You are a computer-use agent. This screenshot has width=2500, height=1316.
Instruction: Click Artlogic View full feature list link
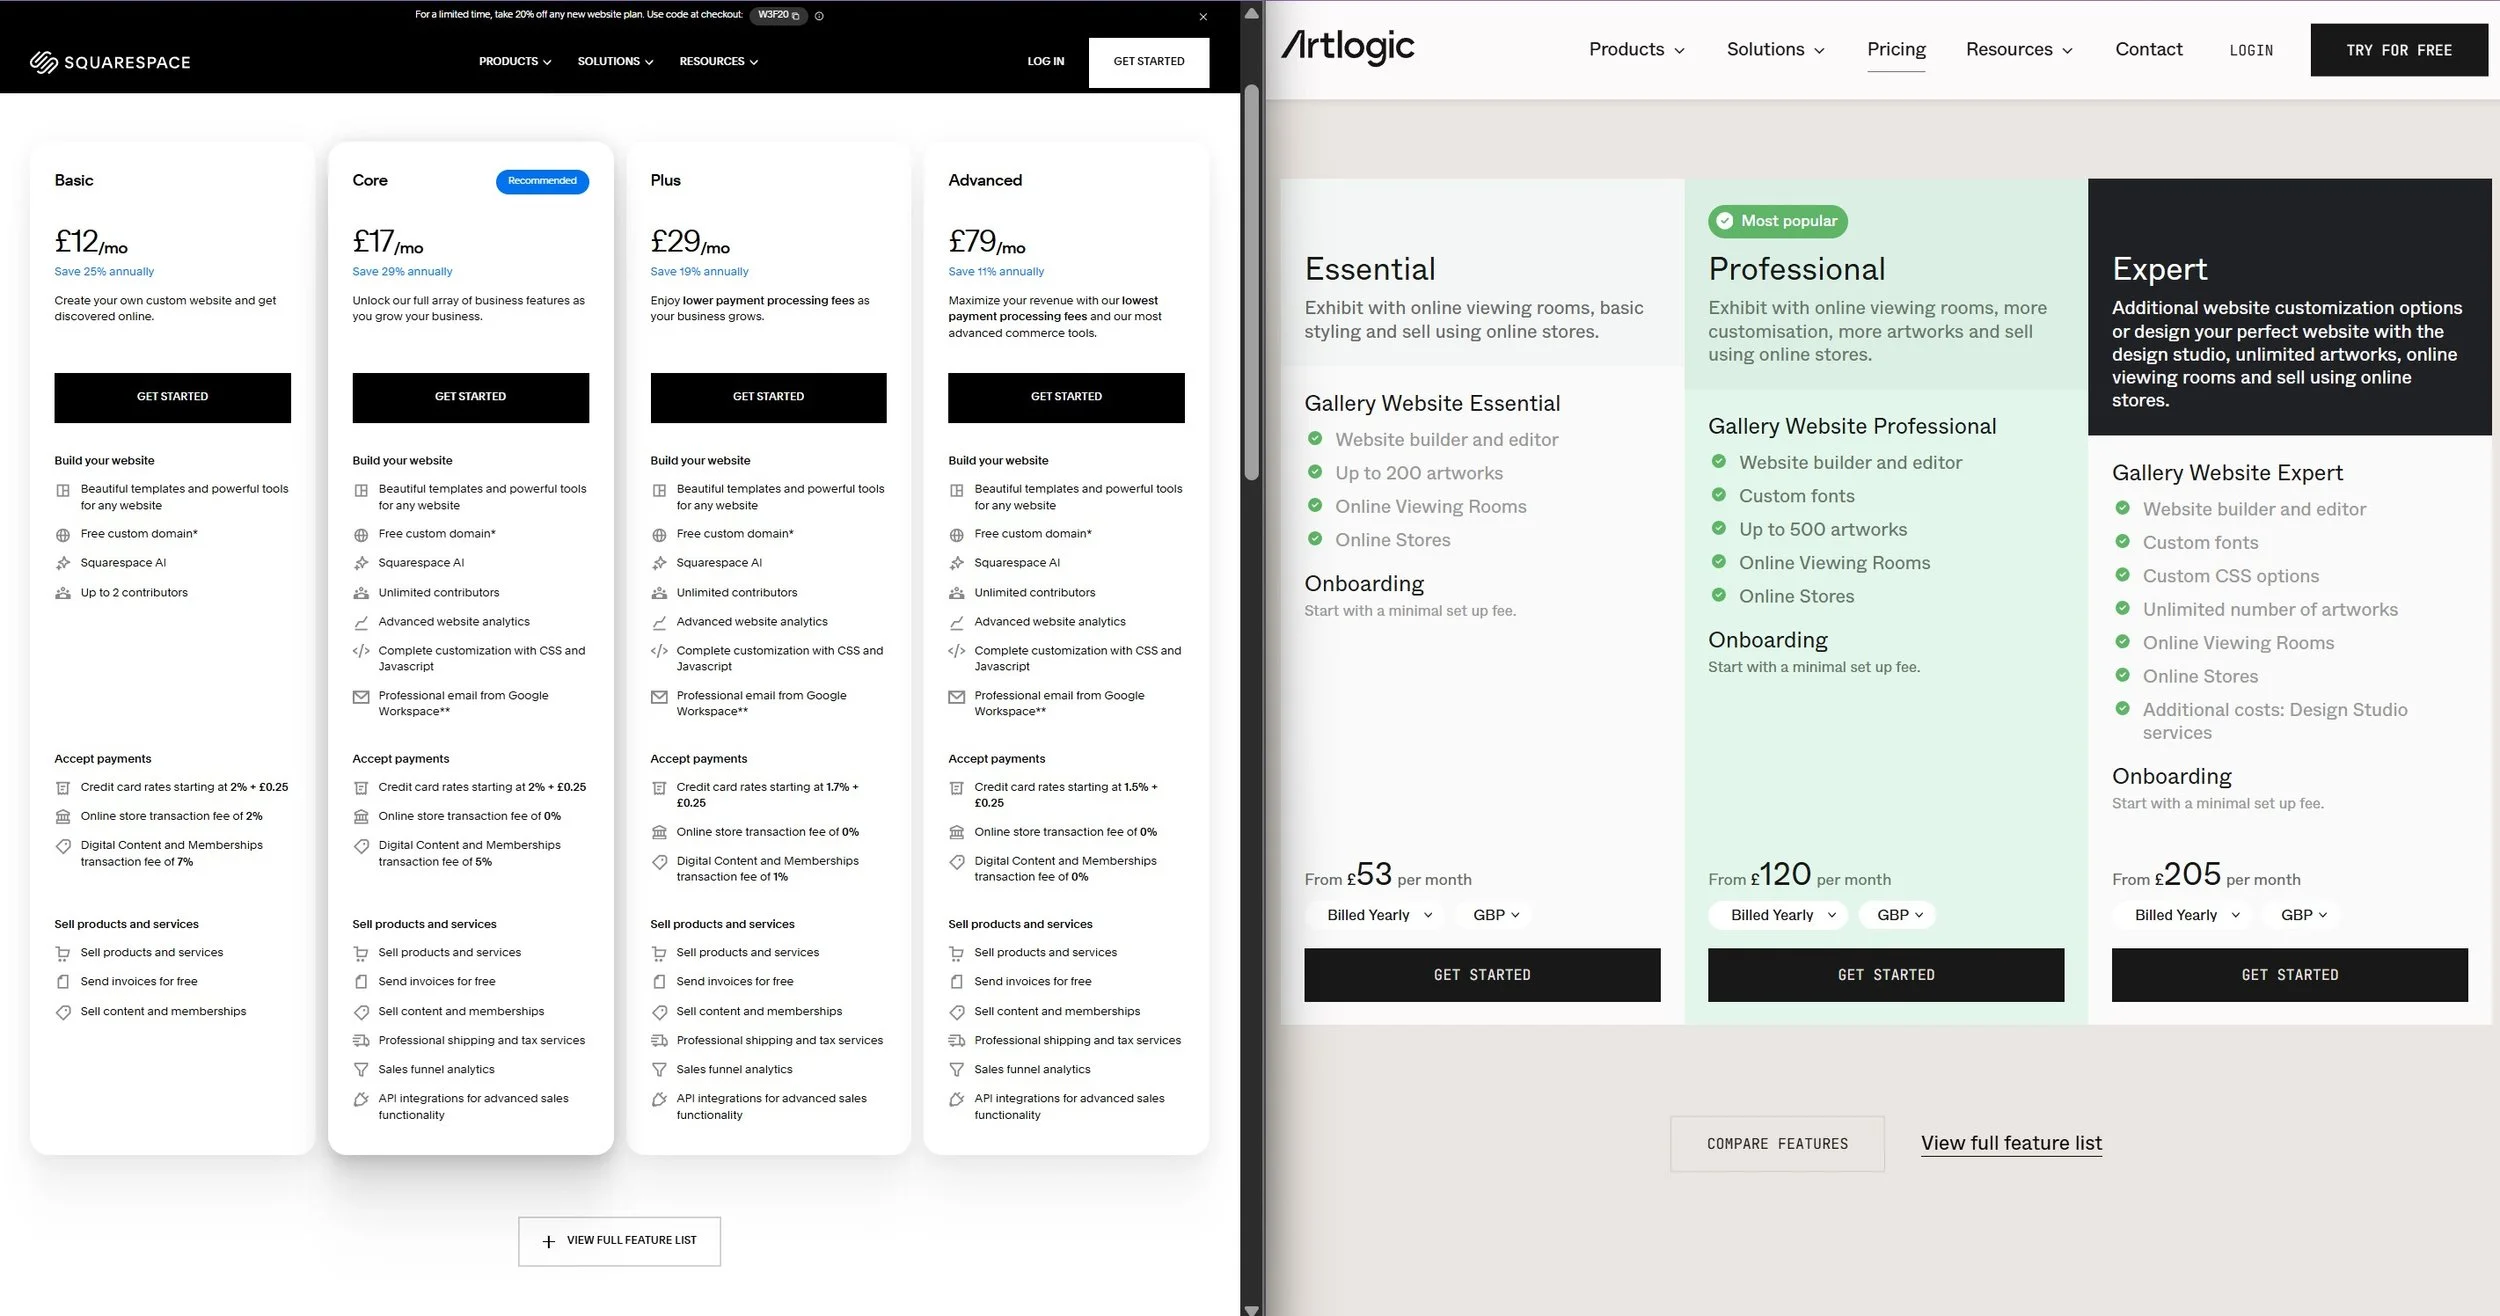point(2011,1144)
